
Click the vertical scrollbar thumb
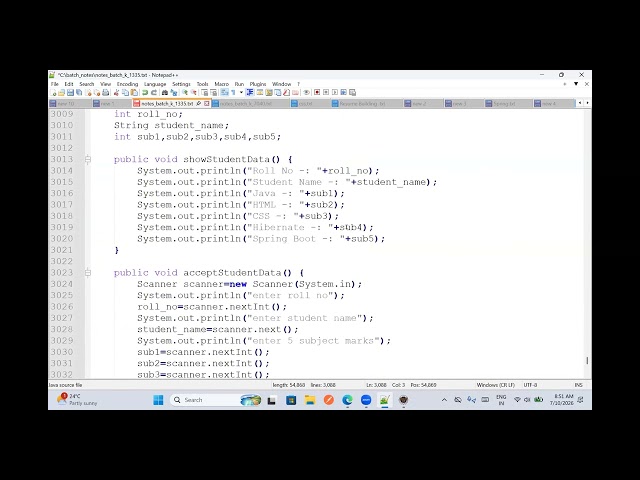pos(587,360)
